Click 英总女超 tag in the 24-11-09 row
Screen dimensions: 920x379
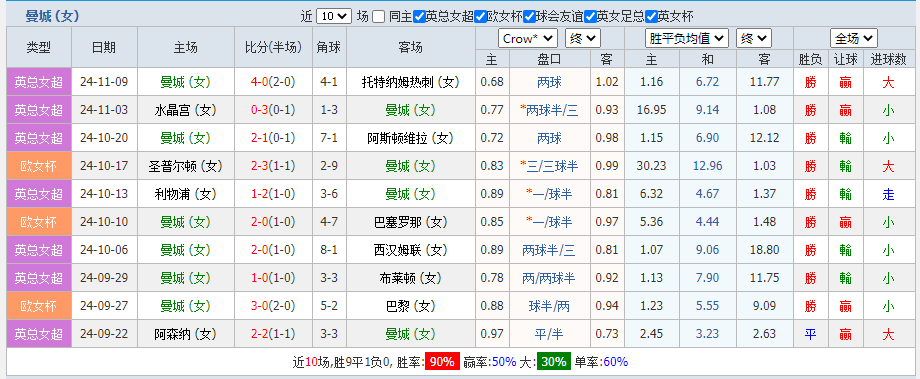pyautogui.click(x=39, y=82)
